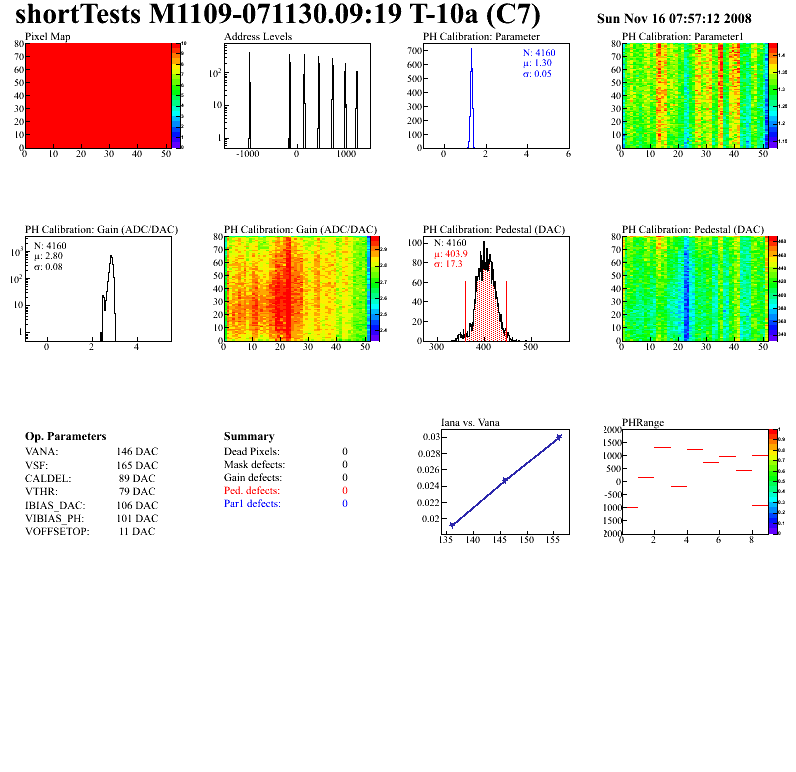Click the blue Par1 defects label
This screenshot has height=772, width=796.
tap(252, 504)
